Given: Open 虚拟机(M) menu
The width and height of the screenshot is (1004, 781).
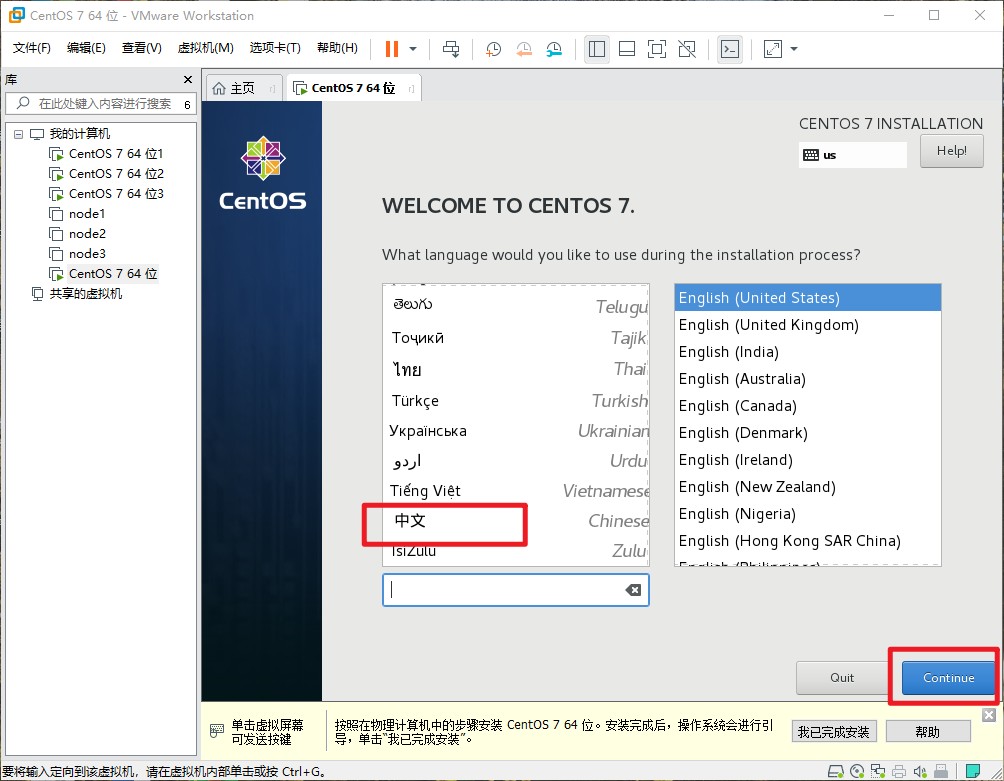Looking at the screenshot, I should [205, 48].
